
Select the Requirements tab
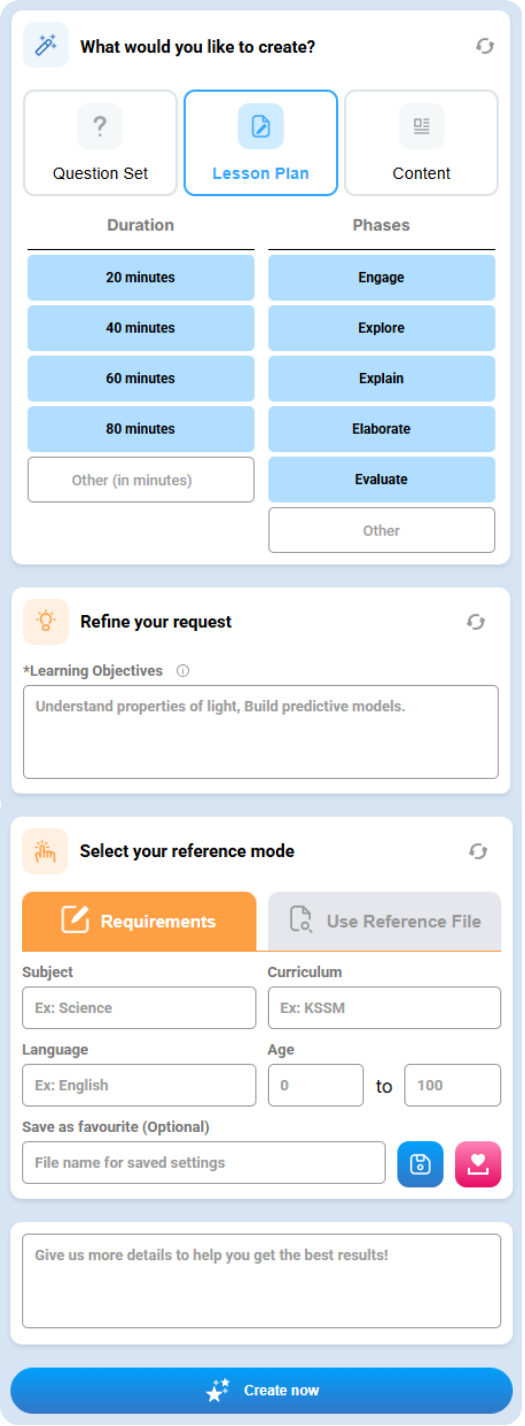click(139, 921)
